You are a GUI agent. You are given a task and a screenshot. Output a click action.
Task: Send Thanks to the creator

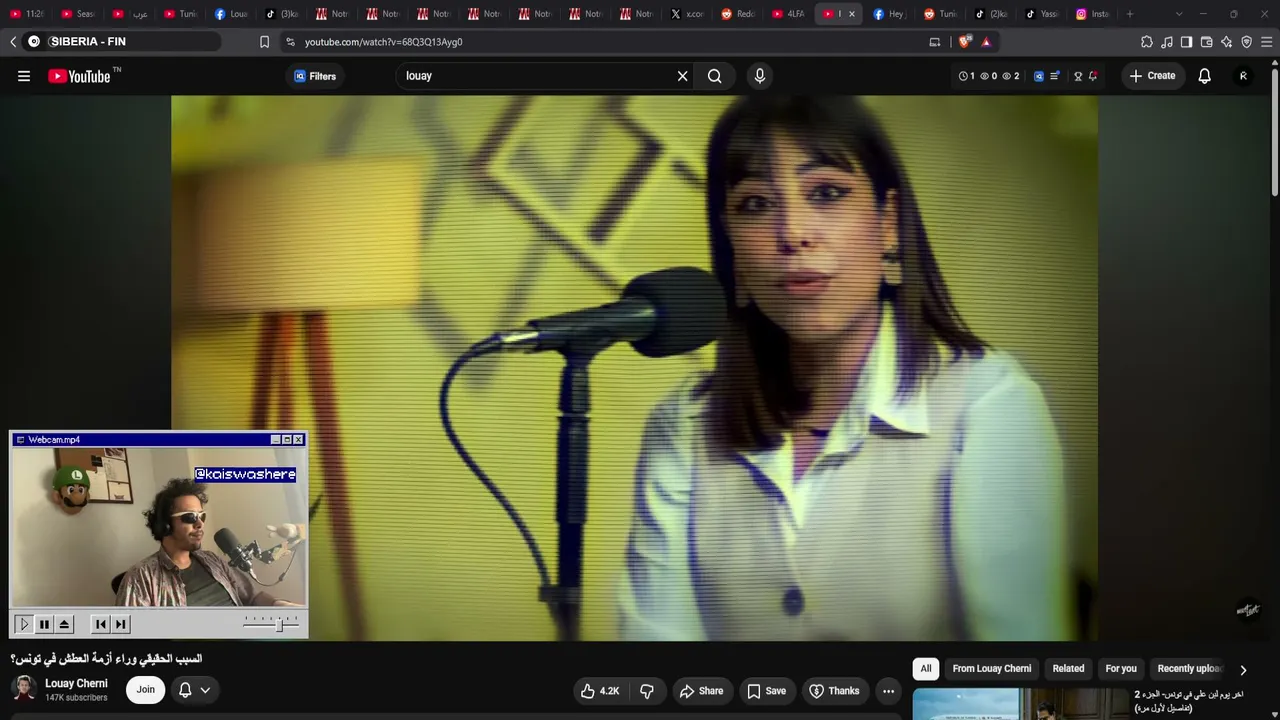(x=834, y=691)
